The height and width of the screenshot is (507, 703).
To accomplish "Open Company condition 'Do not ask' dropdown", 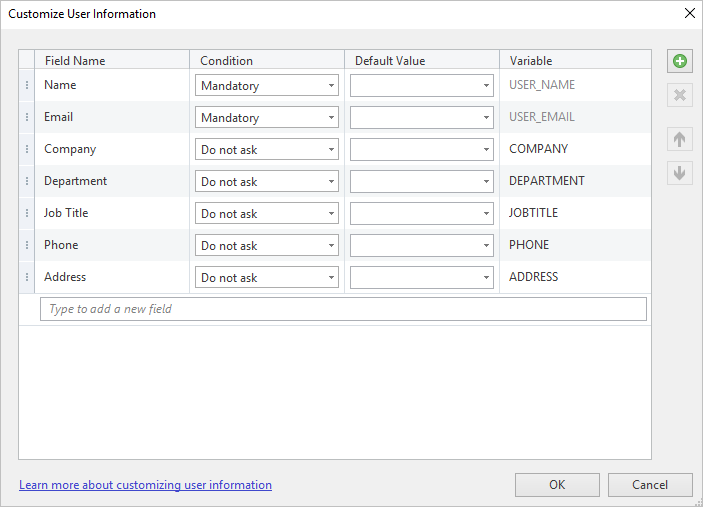I will pyautogui.click(x=267, y=149).
